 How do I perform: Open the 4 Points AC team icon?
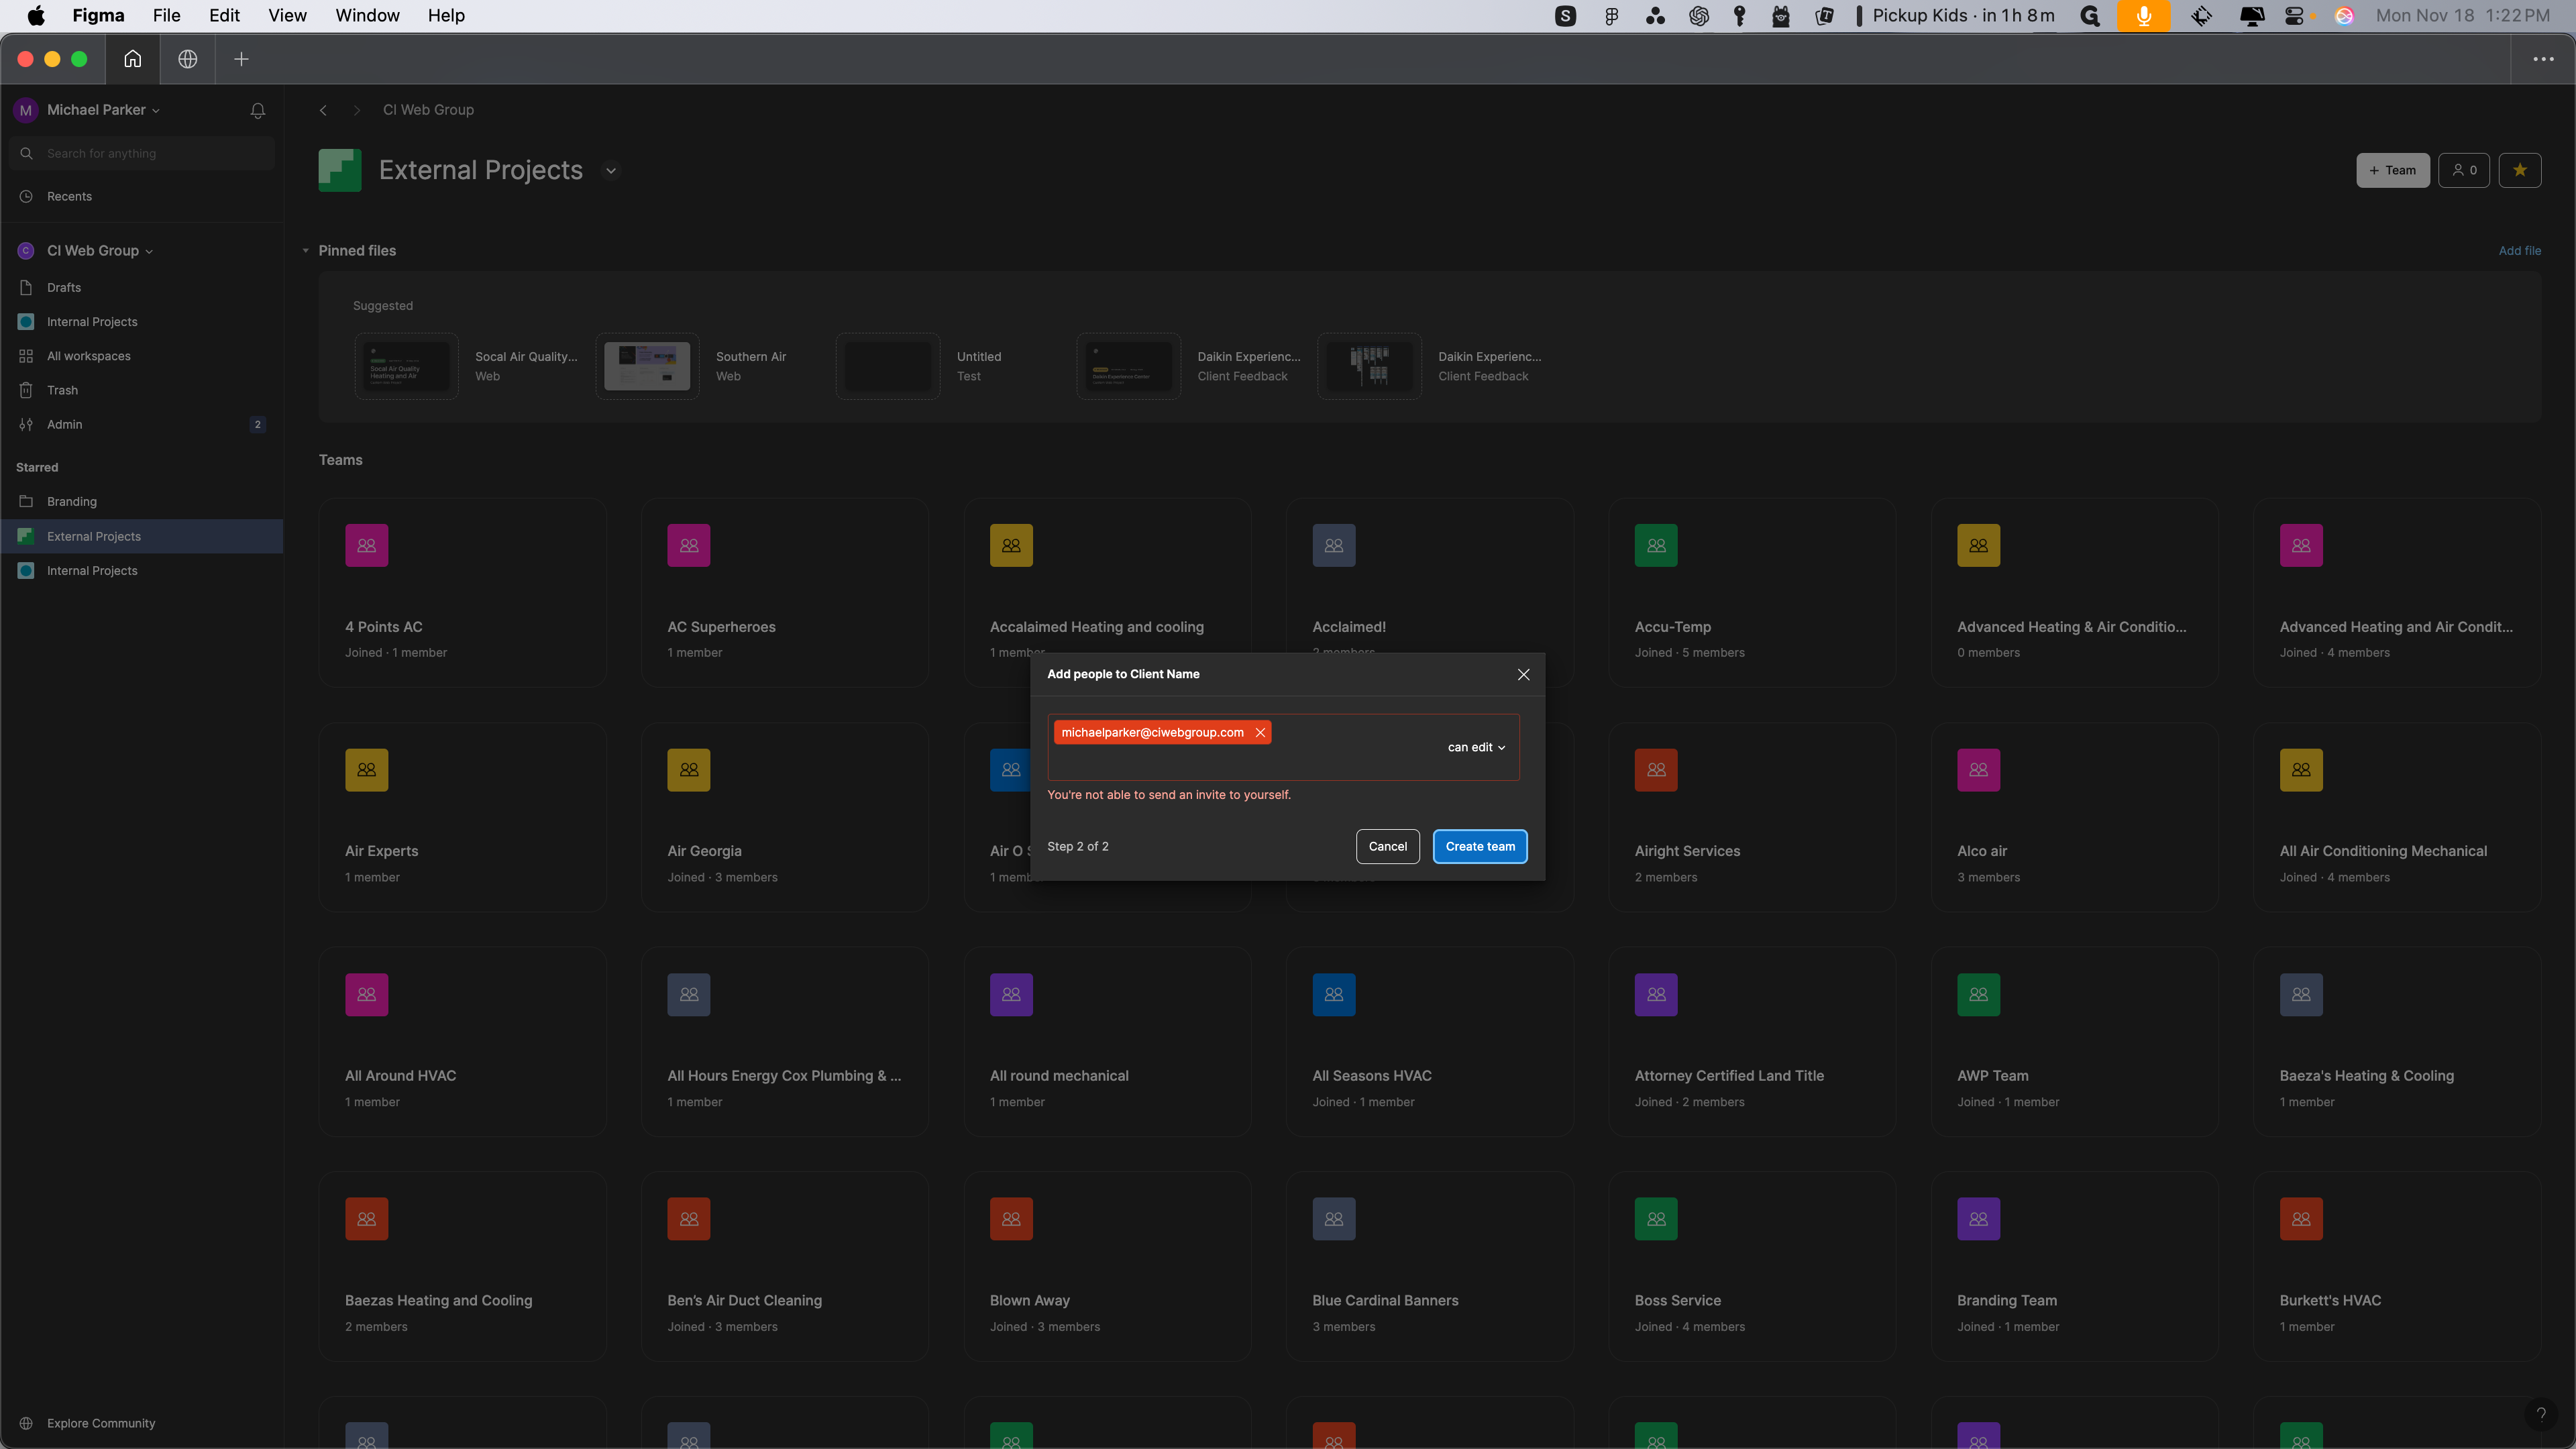367,545
